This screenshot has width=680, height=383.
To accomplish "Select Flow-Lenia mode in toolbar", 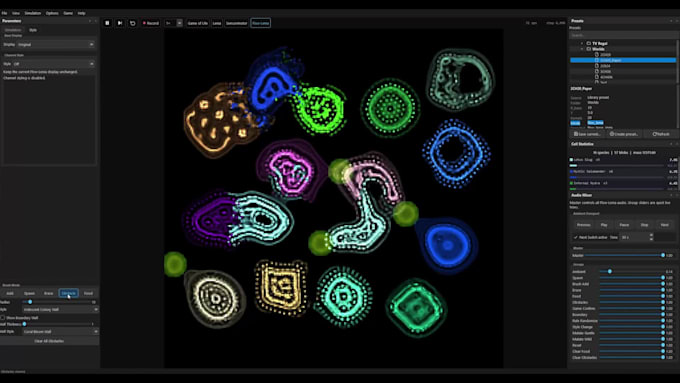I will [261, 23].
